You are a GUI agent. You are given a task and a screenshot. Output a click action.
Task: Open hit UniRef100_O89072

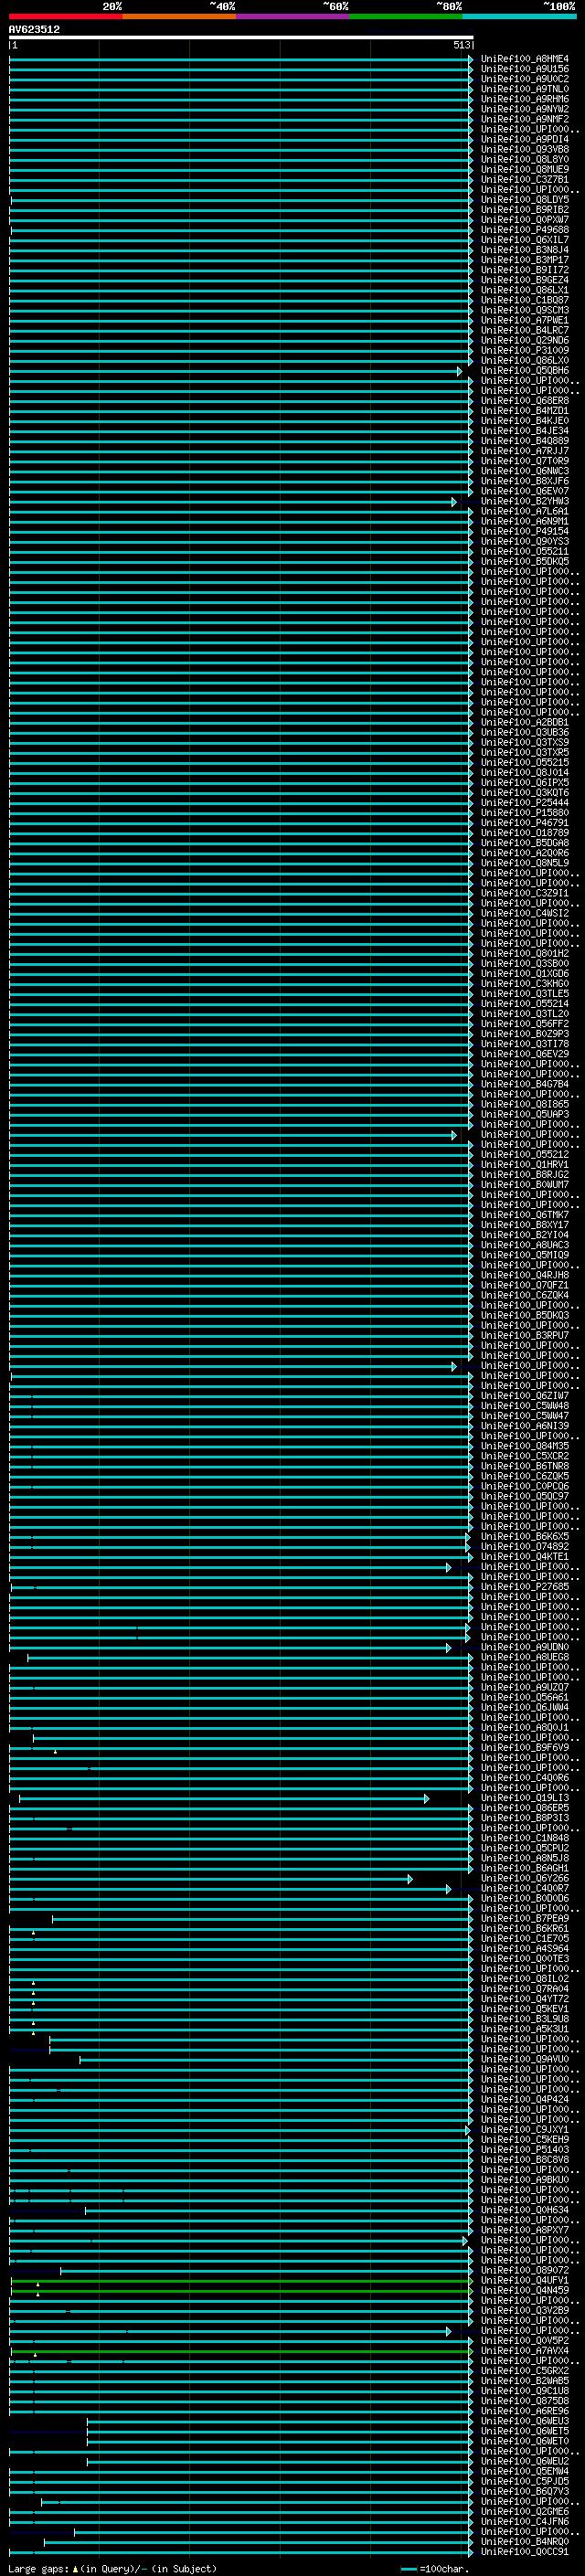[524, 2270]
